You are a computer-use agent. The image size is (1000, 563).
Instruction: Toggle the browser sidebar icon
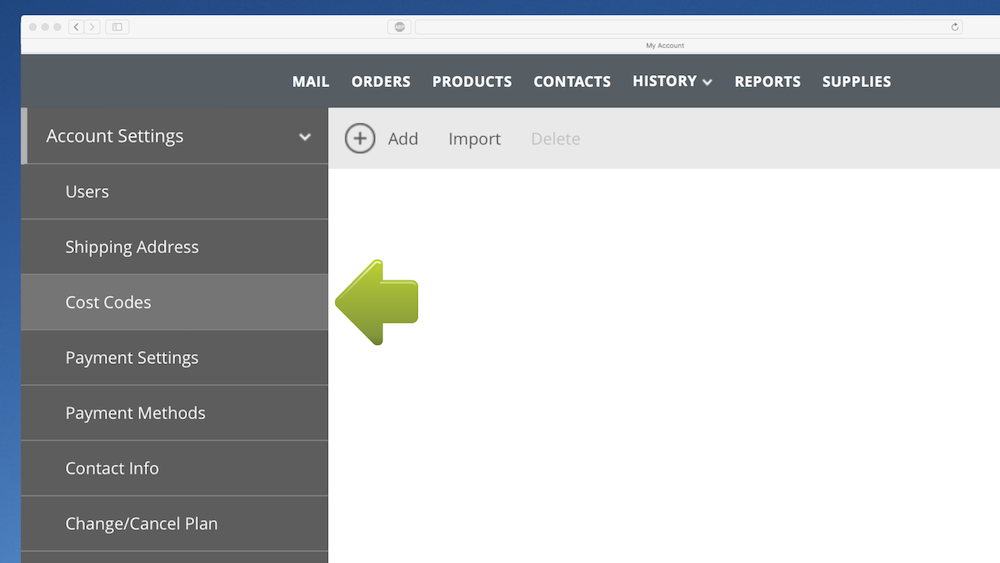(x=117, y=27)
